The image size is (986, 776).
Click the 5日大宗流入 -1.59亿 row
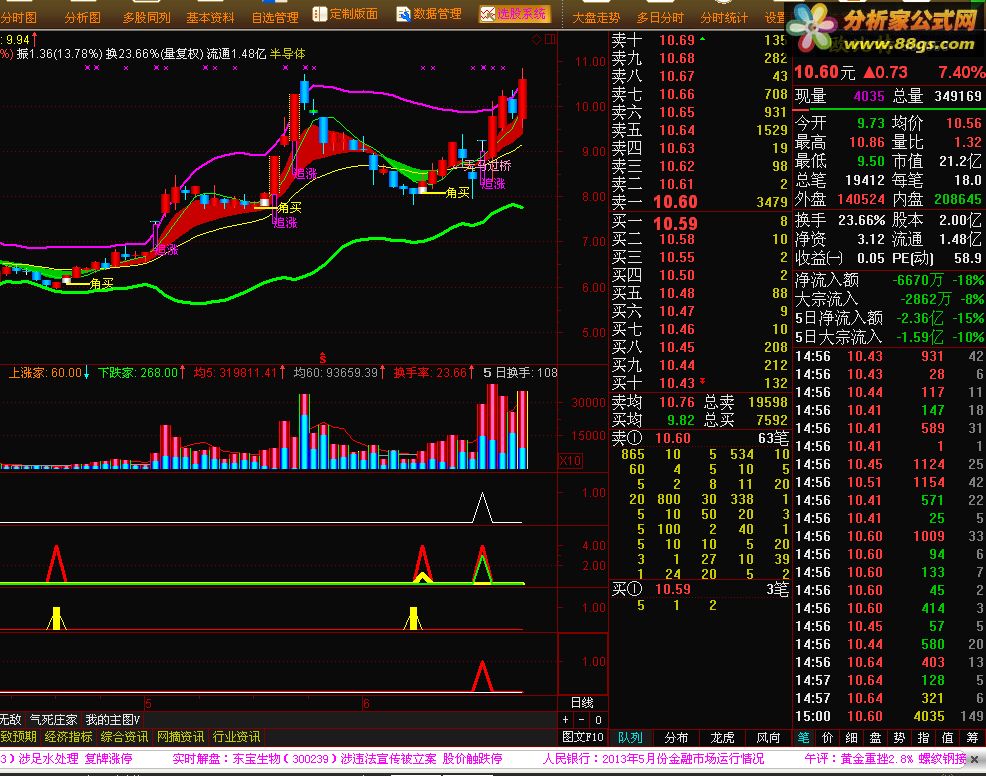[x=889, y=338]
